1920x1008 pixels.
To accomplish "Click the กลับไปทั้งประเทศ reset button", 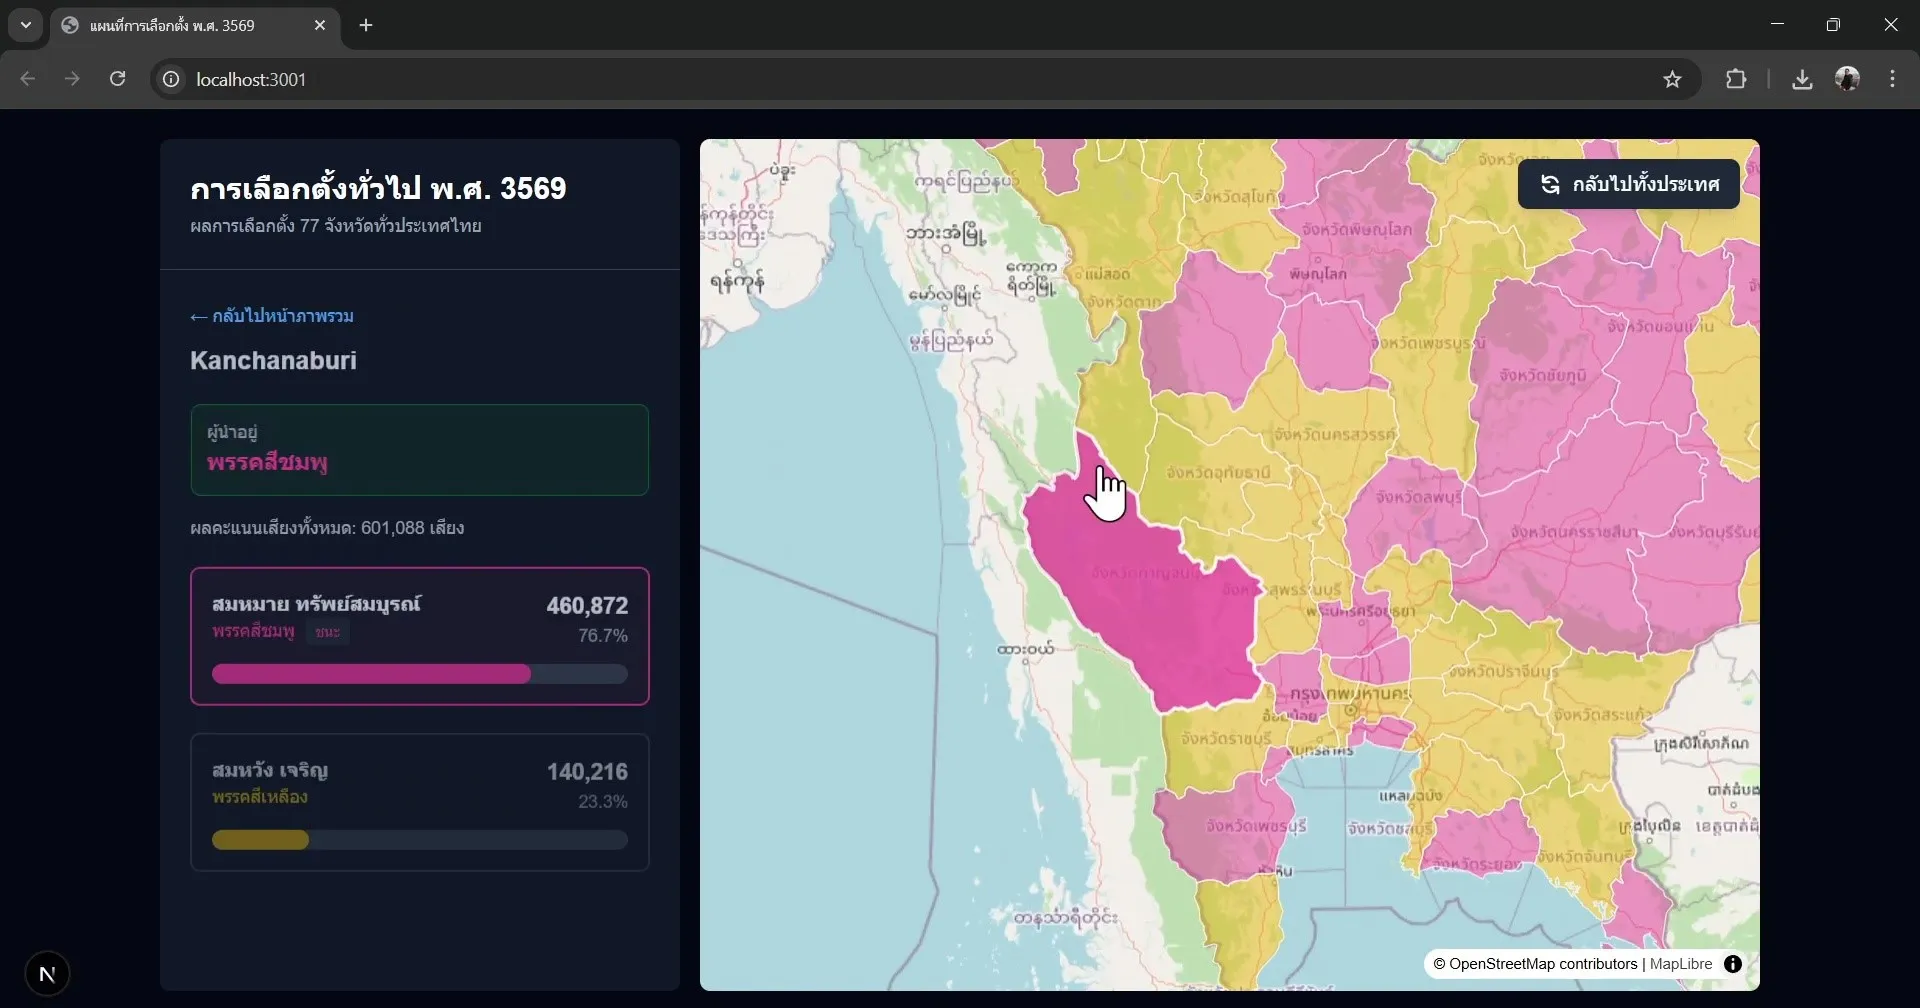I will pyautogui.click(x=1629, y=184).
